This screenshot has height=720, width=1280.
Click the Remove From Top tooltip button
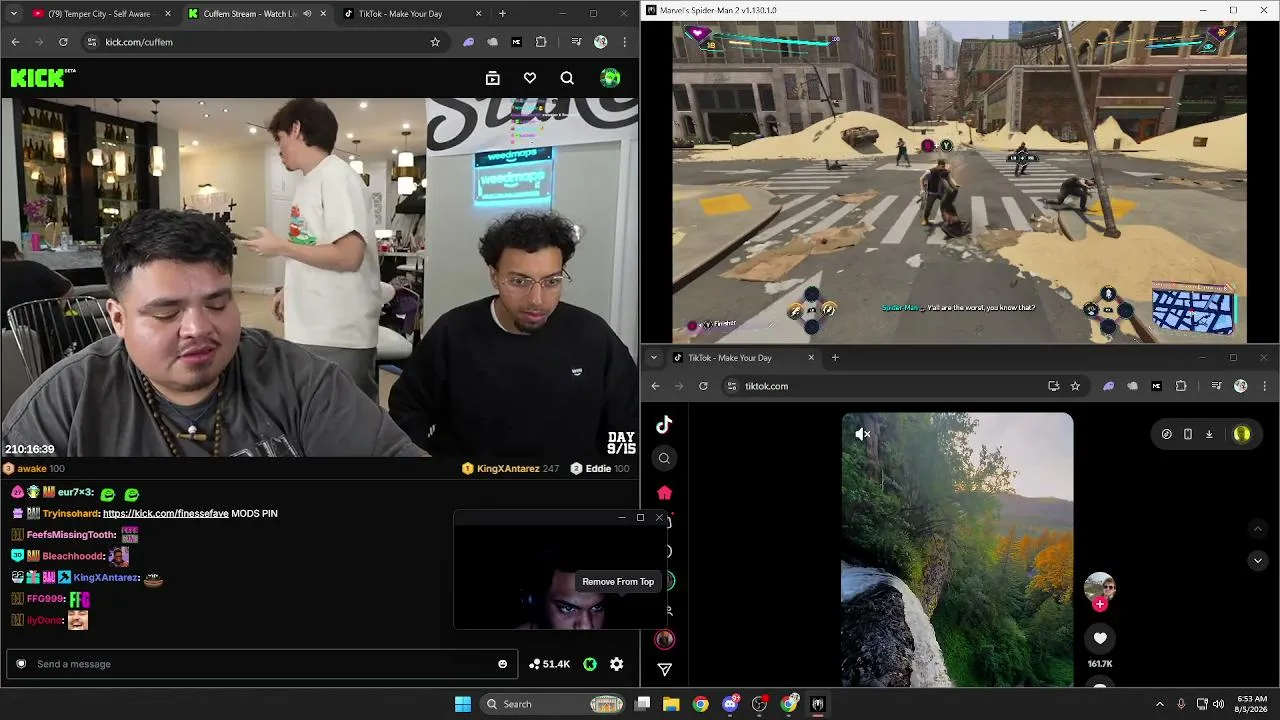pyautogui.click(x=618, y=582)
